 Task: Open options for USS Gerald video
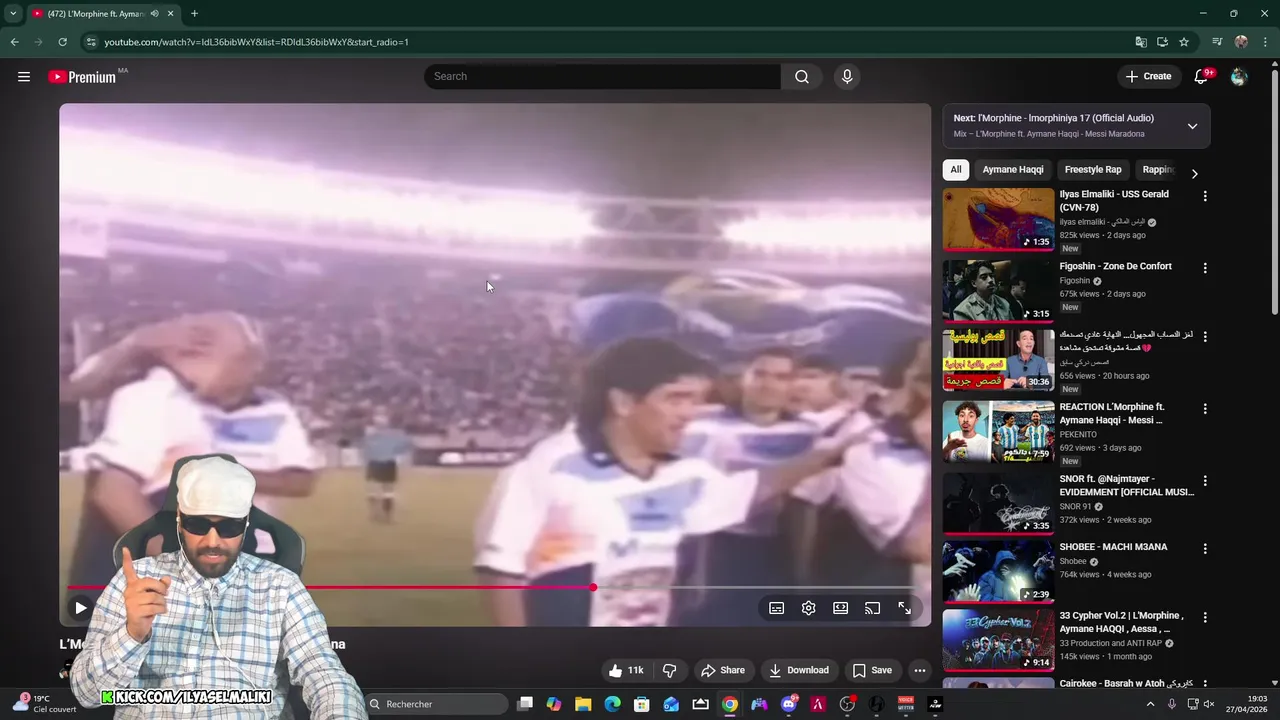[1205, 196]
